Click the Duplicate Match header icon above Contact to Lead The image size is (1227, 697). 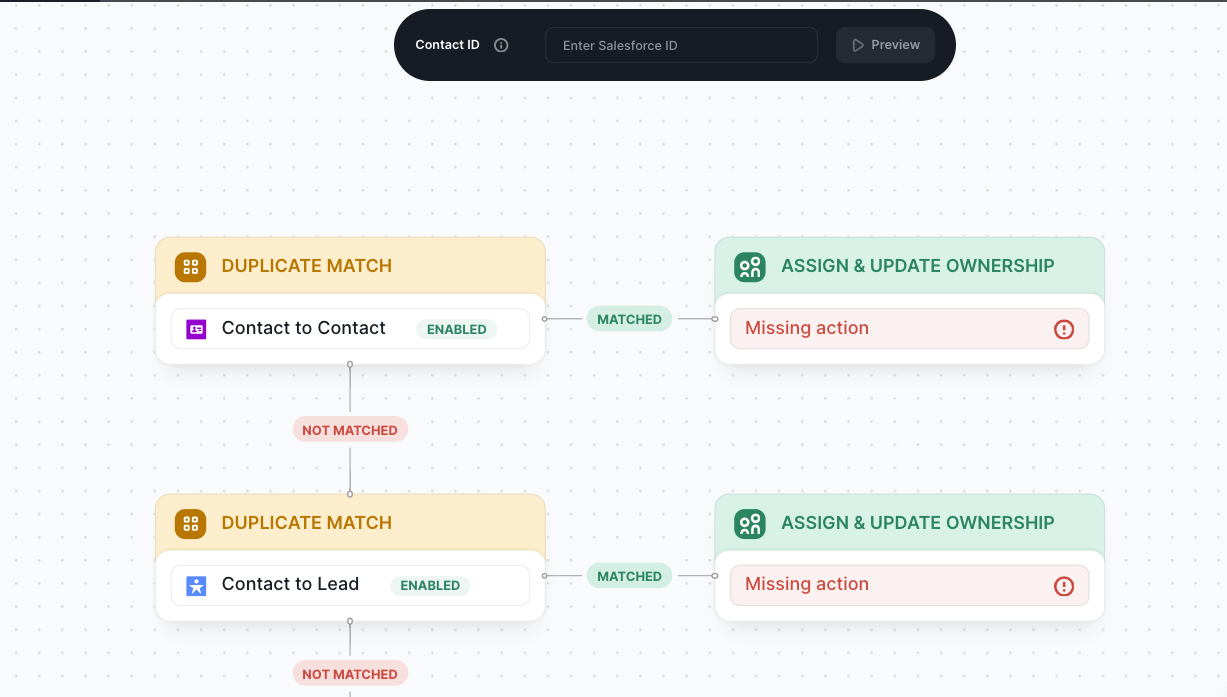tap(190, 523)
